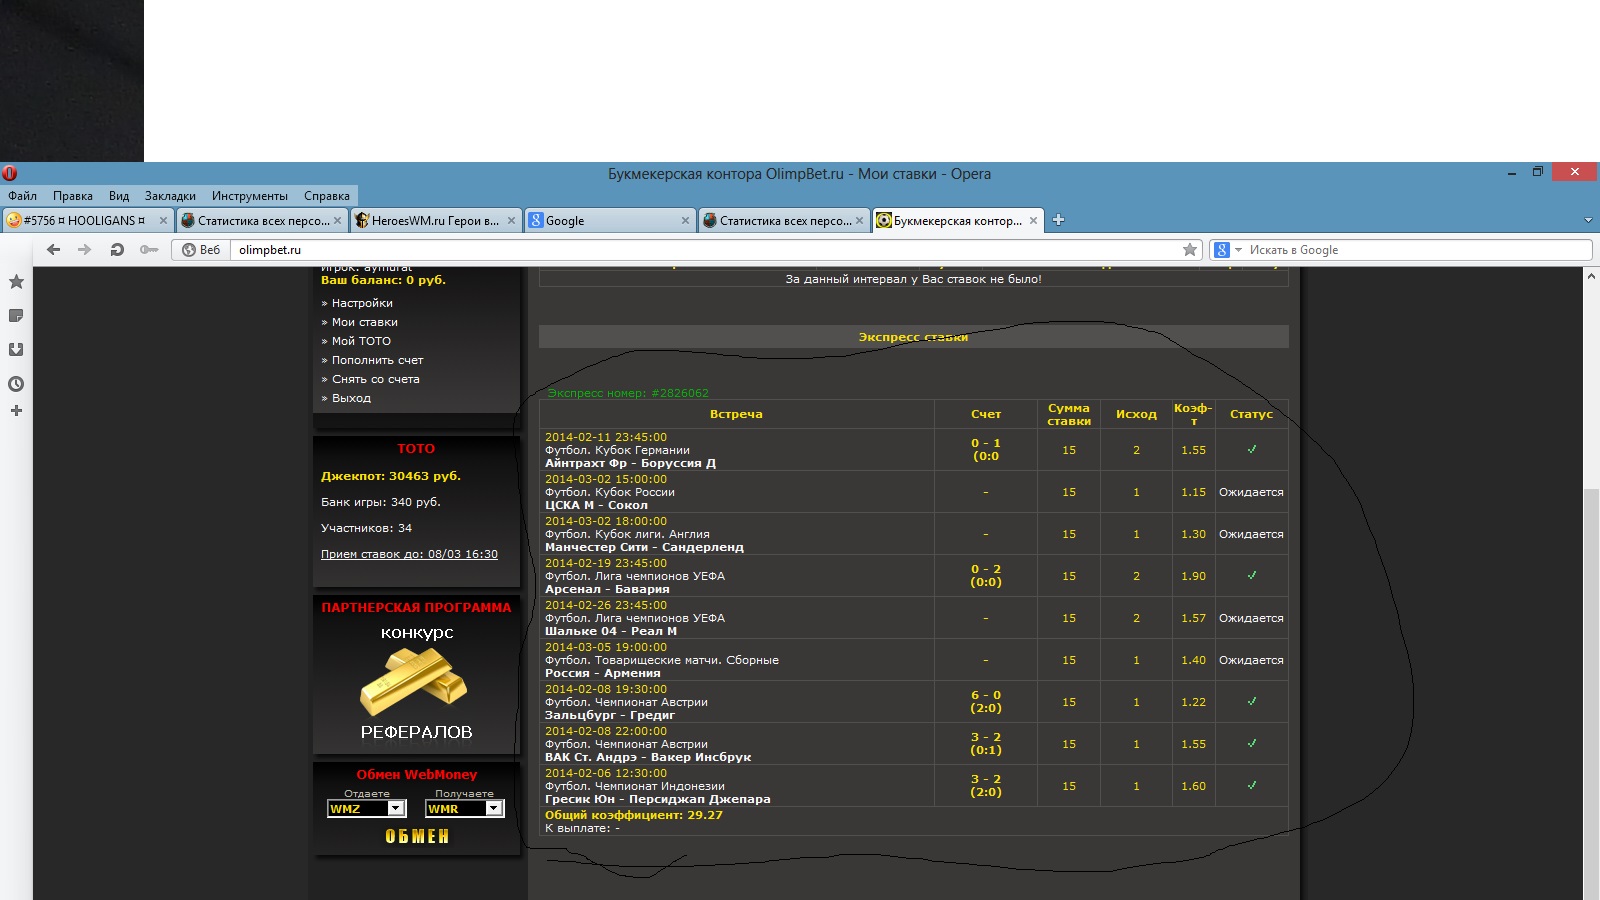
Task: Log out via the Выход link
Action: pos(351,398)
